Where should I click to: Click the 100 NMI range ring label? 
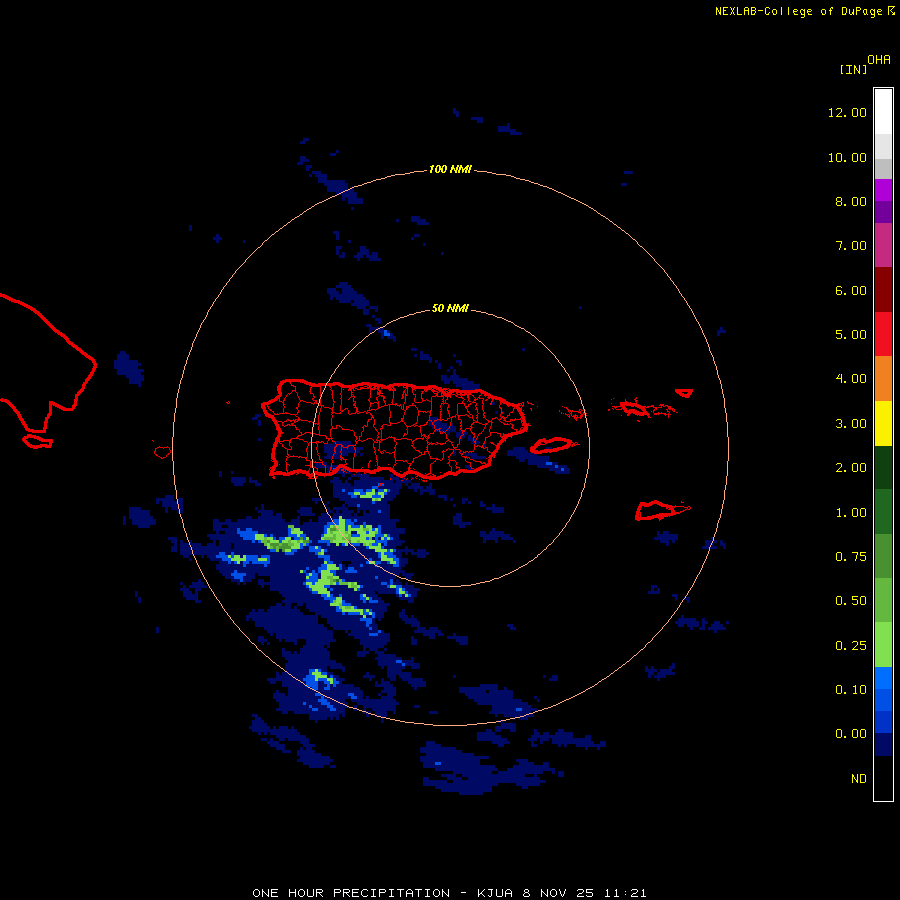450,169
